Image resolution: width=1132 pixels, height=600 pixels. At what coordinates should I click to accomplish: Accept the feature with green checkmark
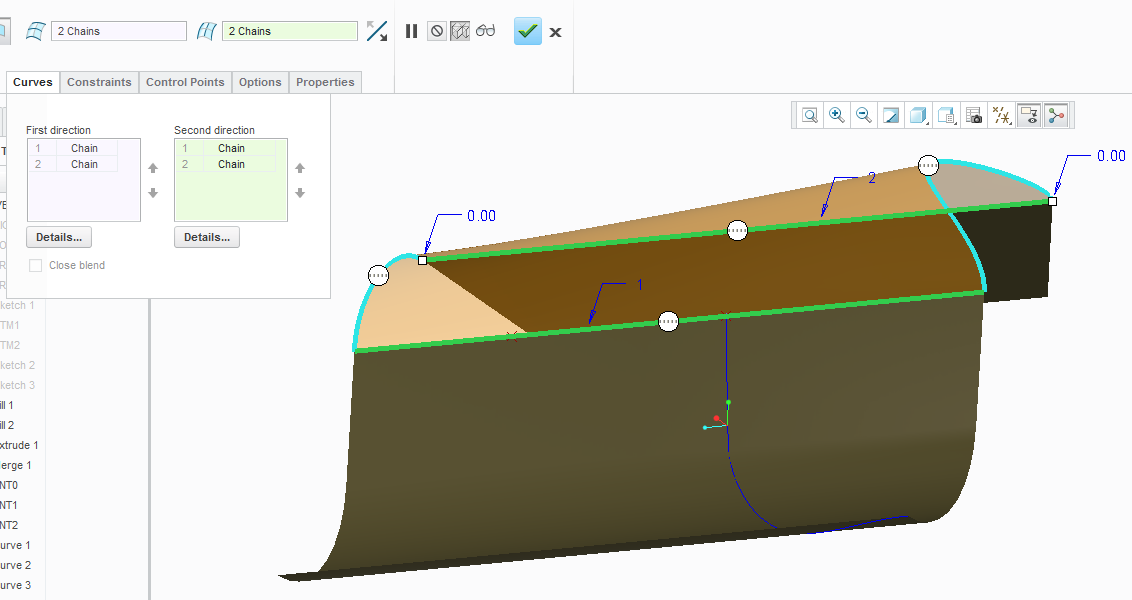tap(528, 31)
